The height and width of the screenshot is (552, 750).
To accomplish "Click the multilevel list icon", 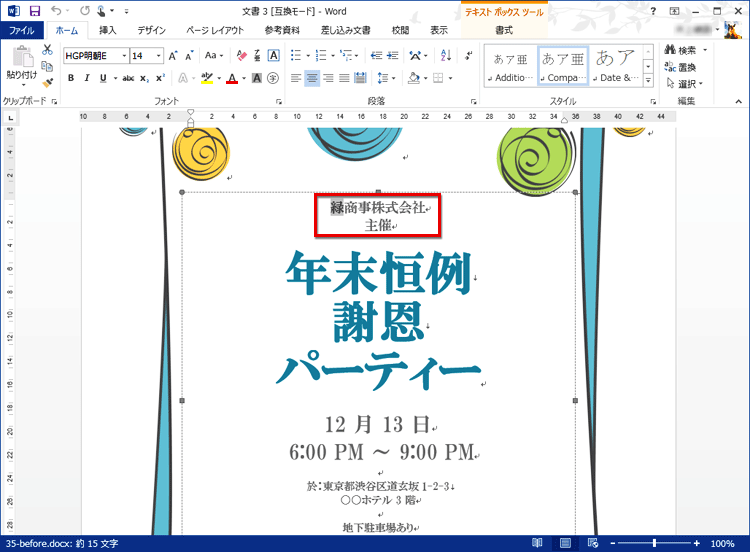I will (x=346, y=55).
